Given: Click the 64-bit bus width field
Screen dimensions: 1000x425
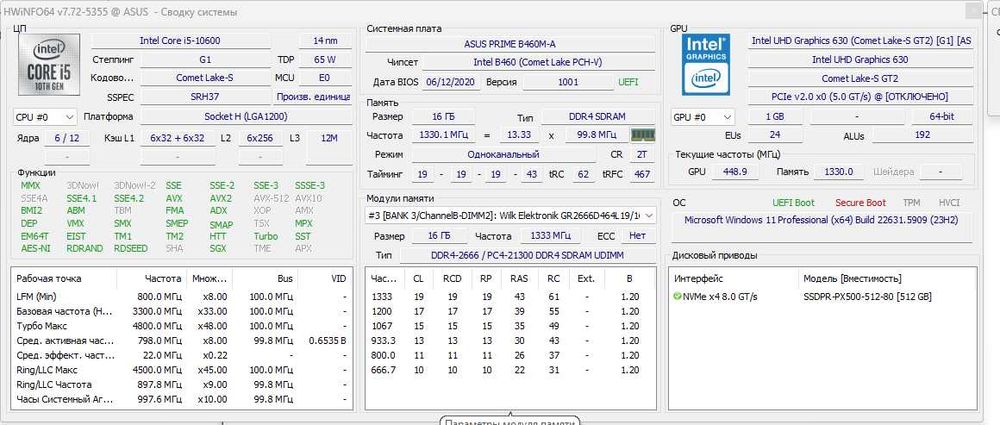Looking at the screenshot, I should [x=943, y=117].
